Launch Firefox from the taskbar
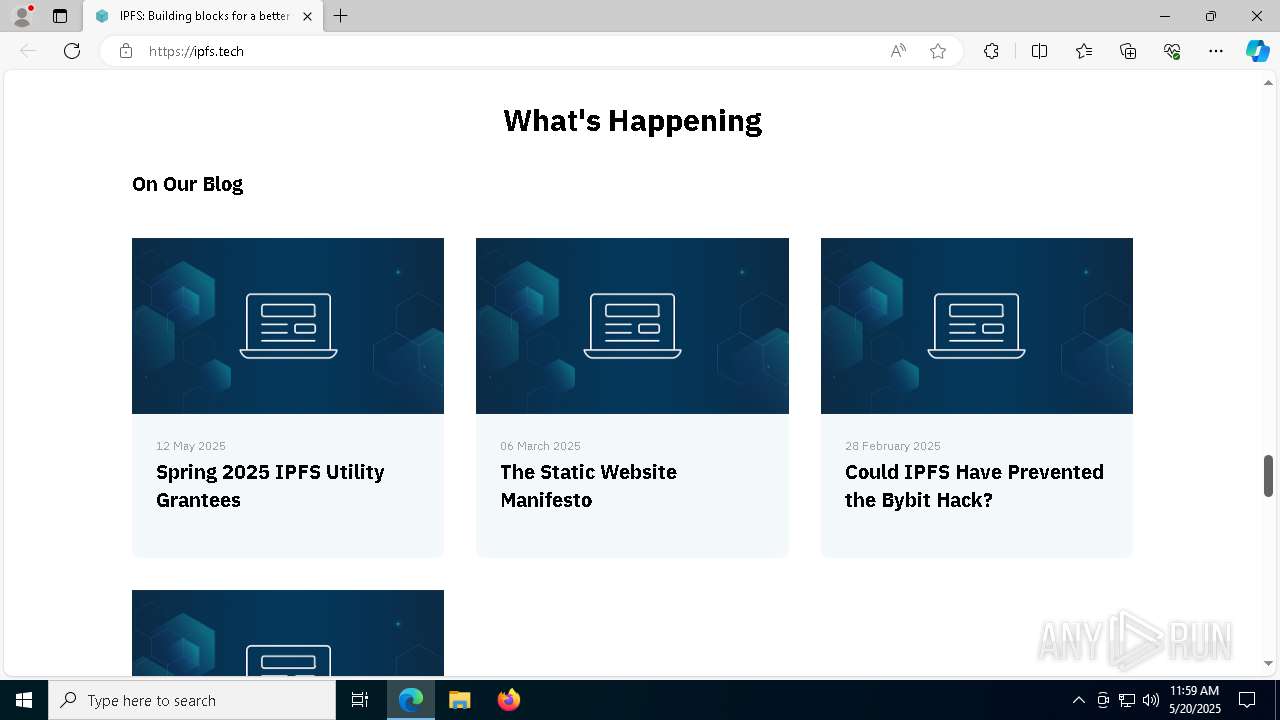Screen dimensions: 1280x720 [x=509, y=700]
